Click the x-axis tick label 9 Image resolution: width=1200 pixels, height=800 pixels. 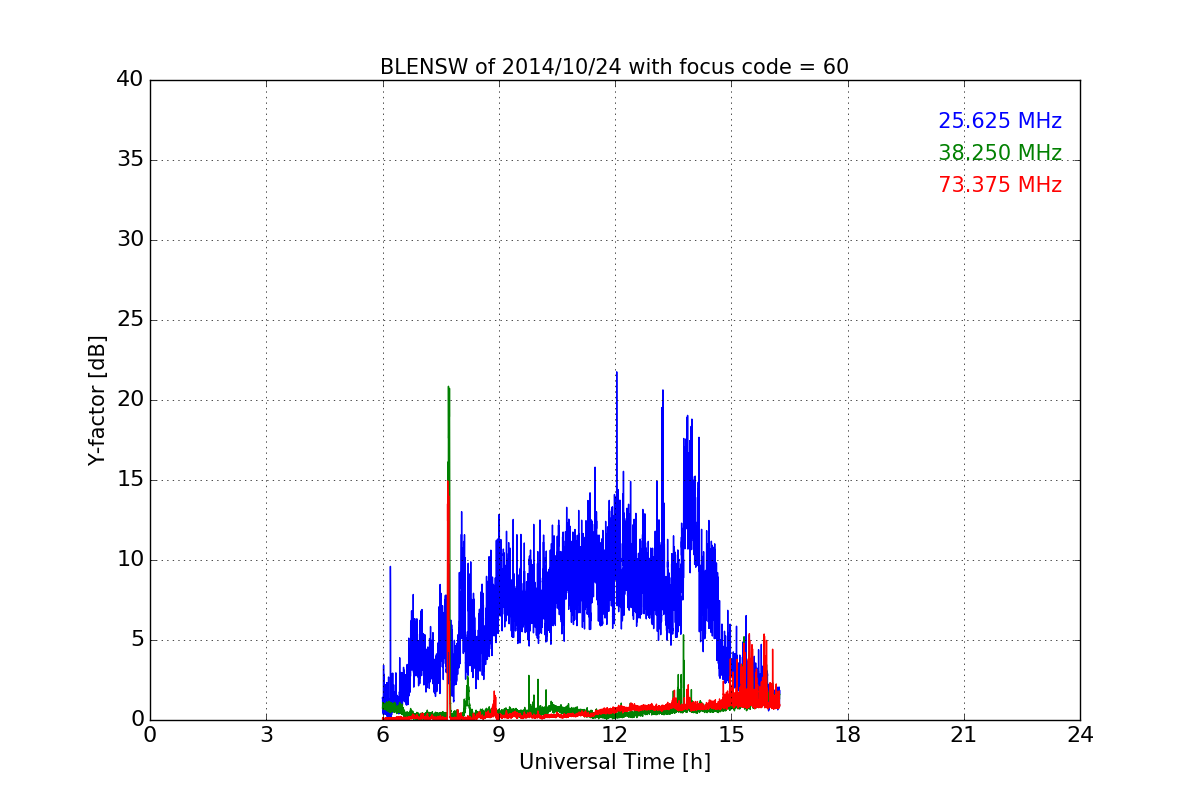point(499,734)
